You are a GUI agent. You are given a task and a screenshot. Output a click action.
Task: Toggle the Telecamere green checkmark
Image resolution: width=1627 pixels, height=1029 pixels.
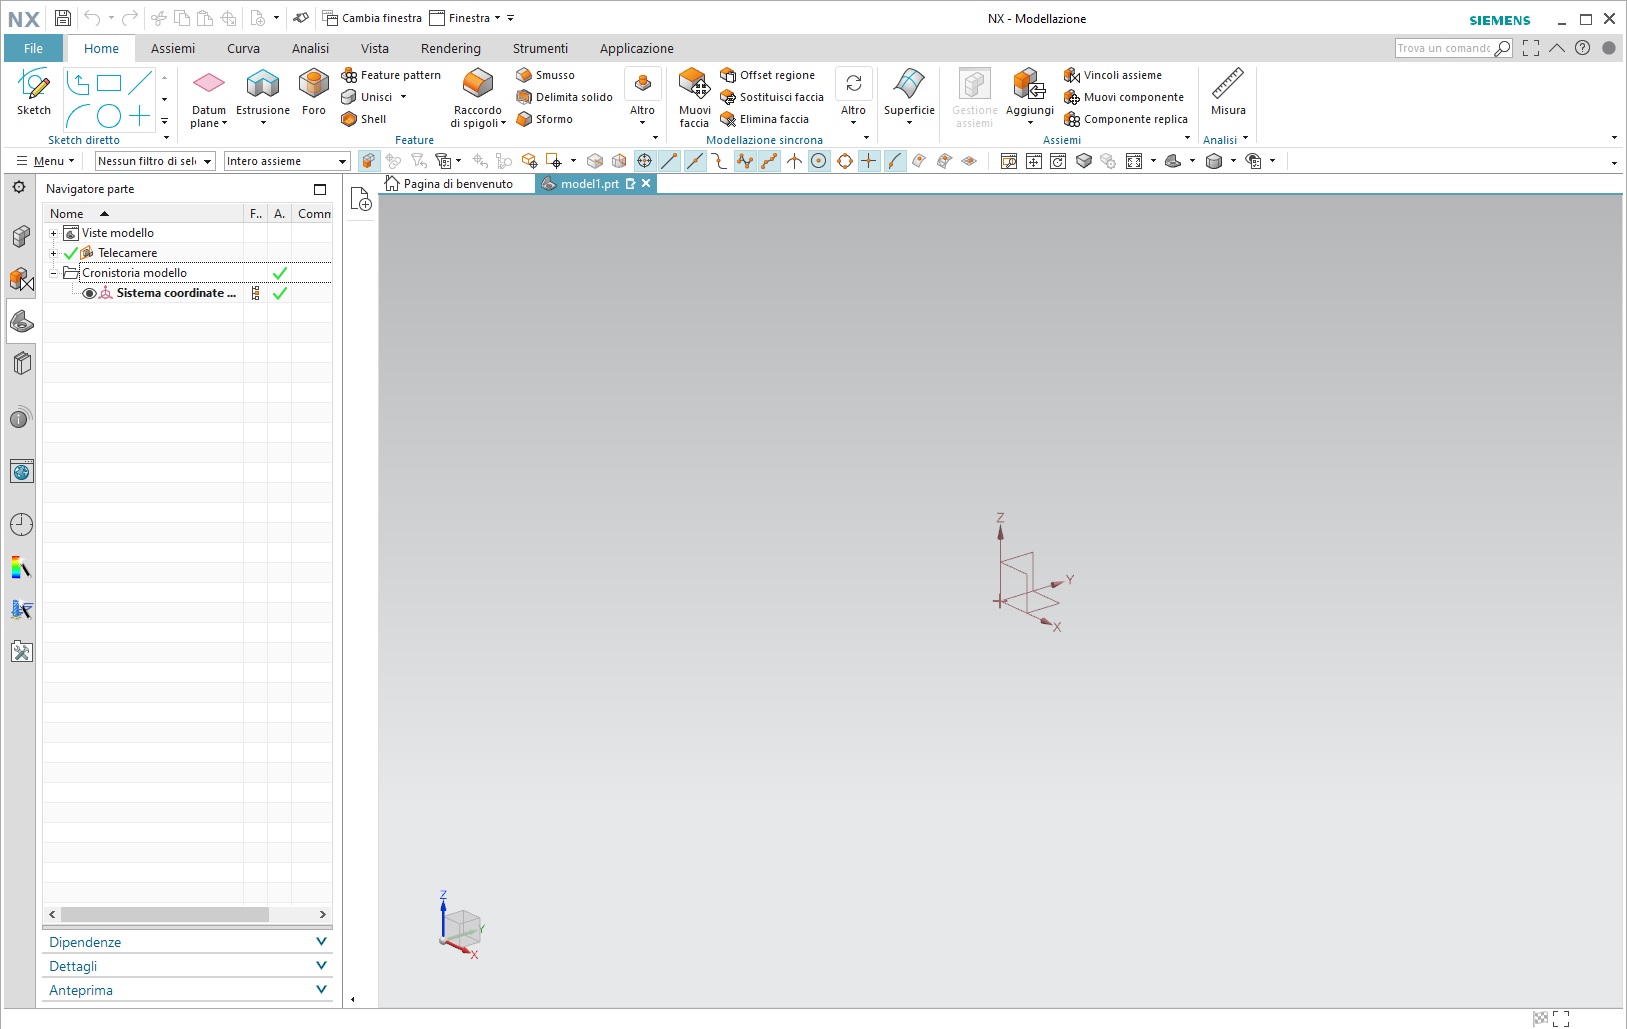(x=71, y=253)
